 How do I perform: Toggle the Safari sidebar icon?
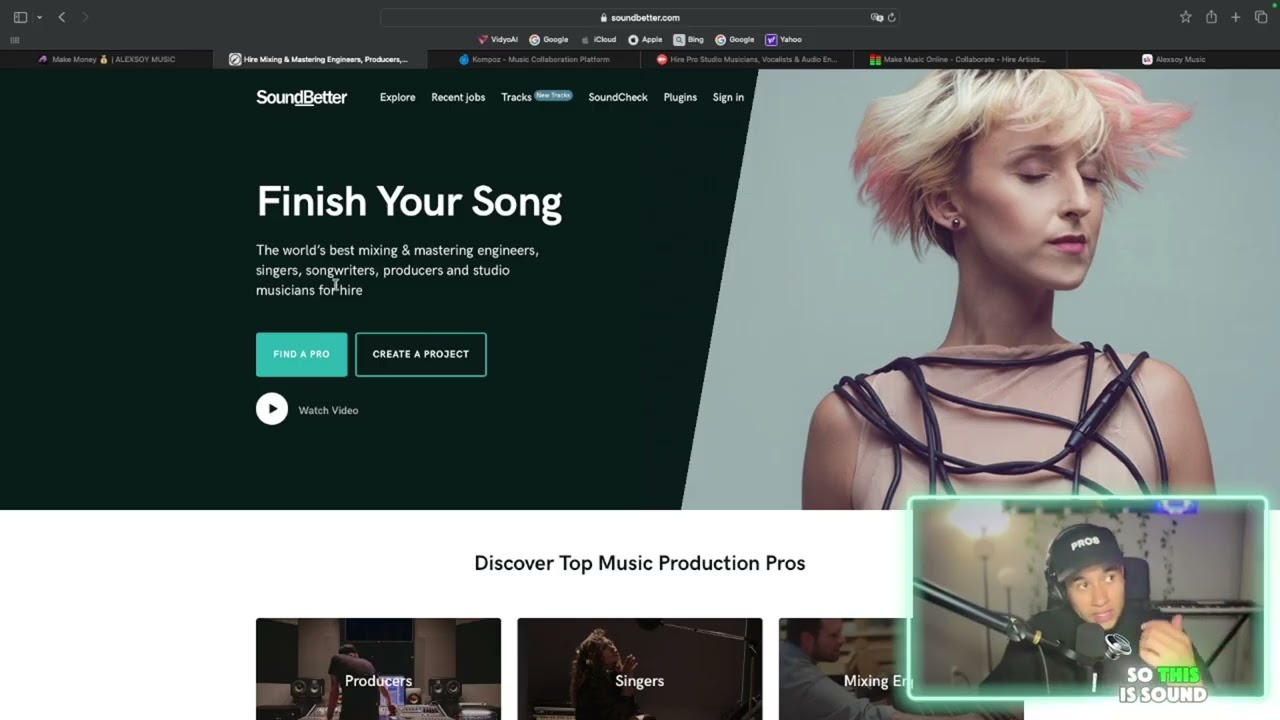pos(20,17)
